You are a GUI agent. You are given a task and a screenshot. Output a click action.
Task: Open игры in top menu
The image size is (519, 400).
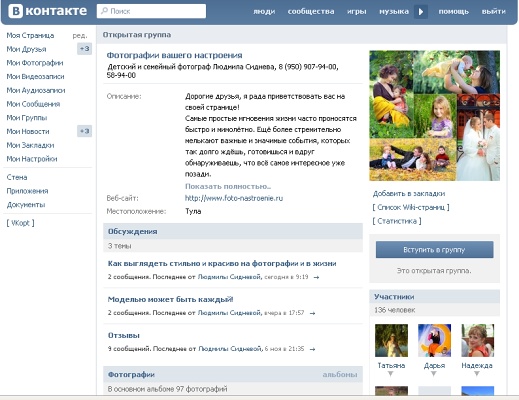tap(357, 11)
